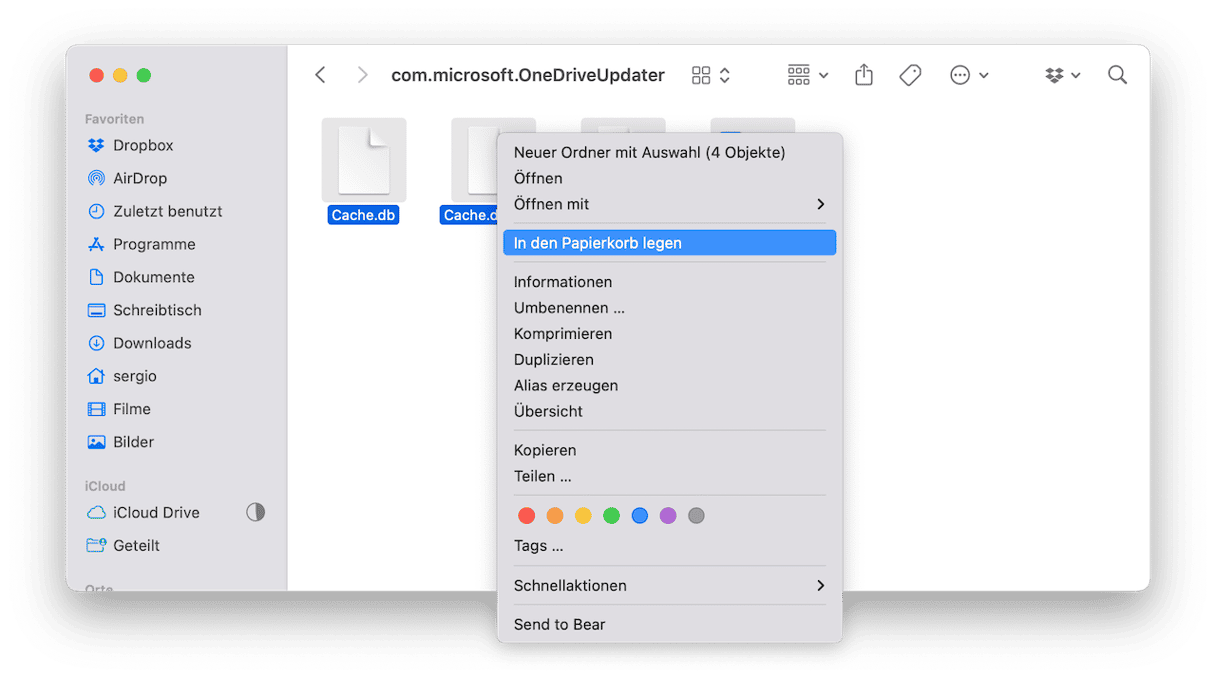Open Geteilt in the sidebar
This screenshot has width=1216, height=678.
coord(123,545)
